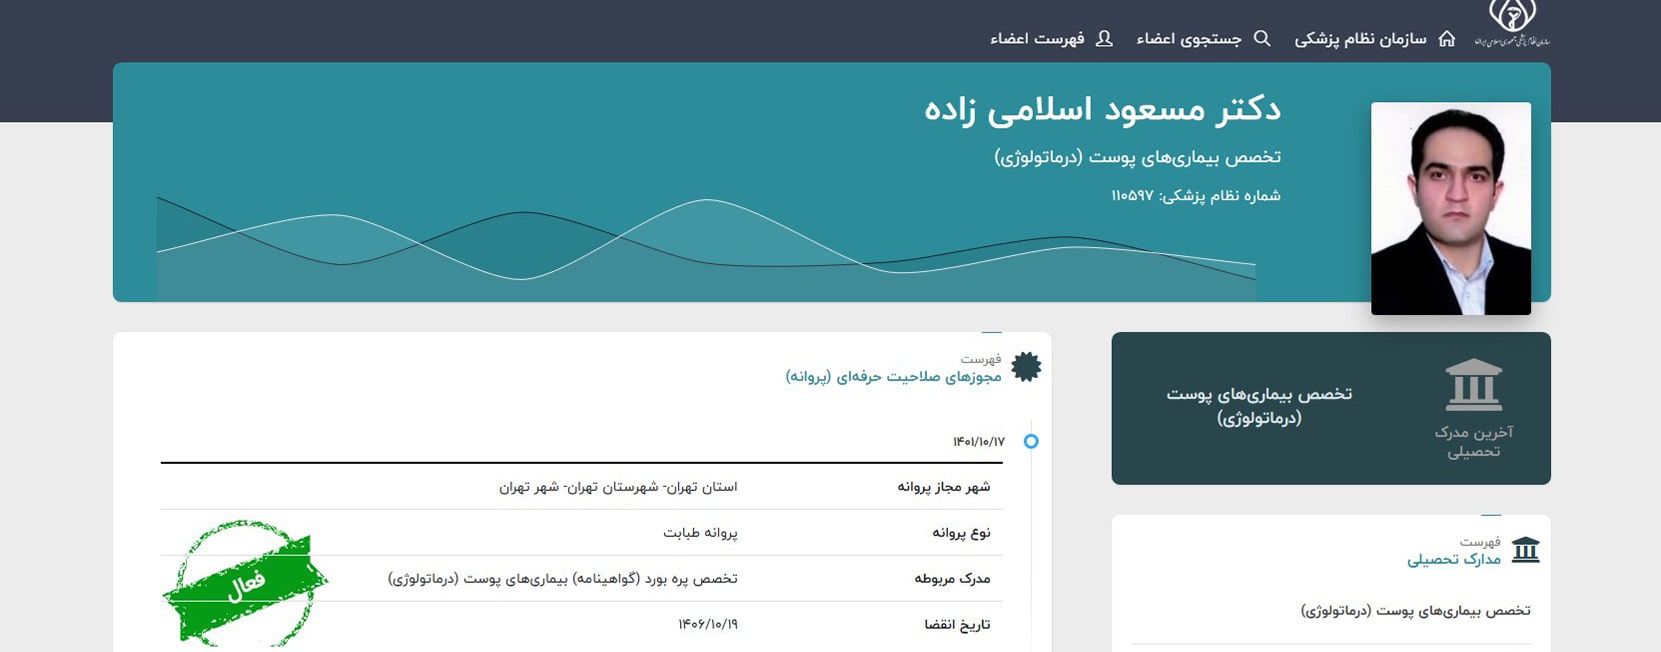
Task: Click the مدارک تحصیلی section heading
Action: point(1453,559)
